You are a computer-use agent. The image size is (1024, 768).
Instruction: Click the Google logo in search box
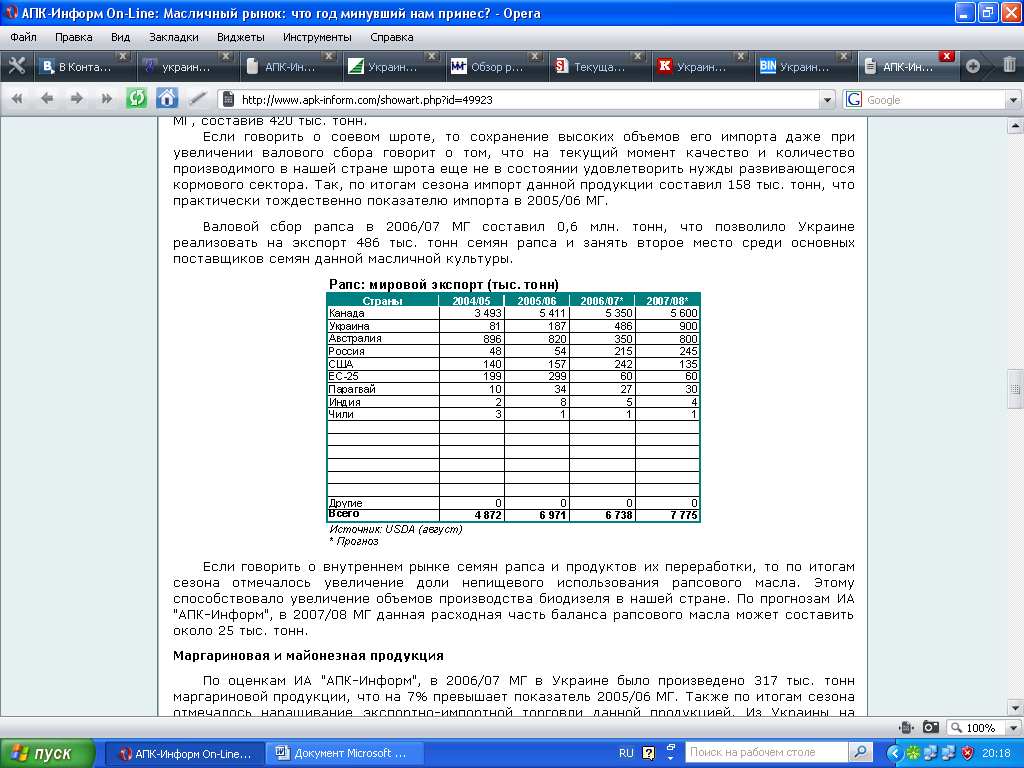point(854,100)
